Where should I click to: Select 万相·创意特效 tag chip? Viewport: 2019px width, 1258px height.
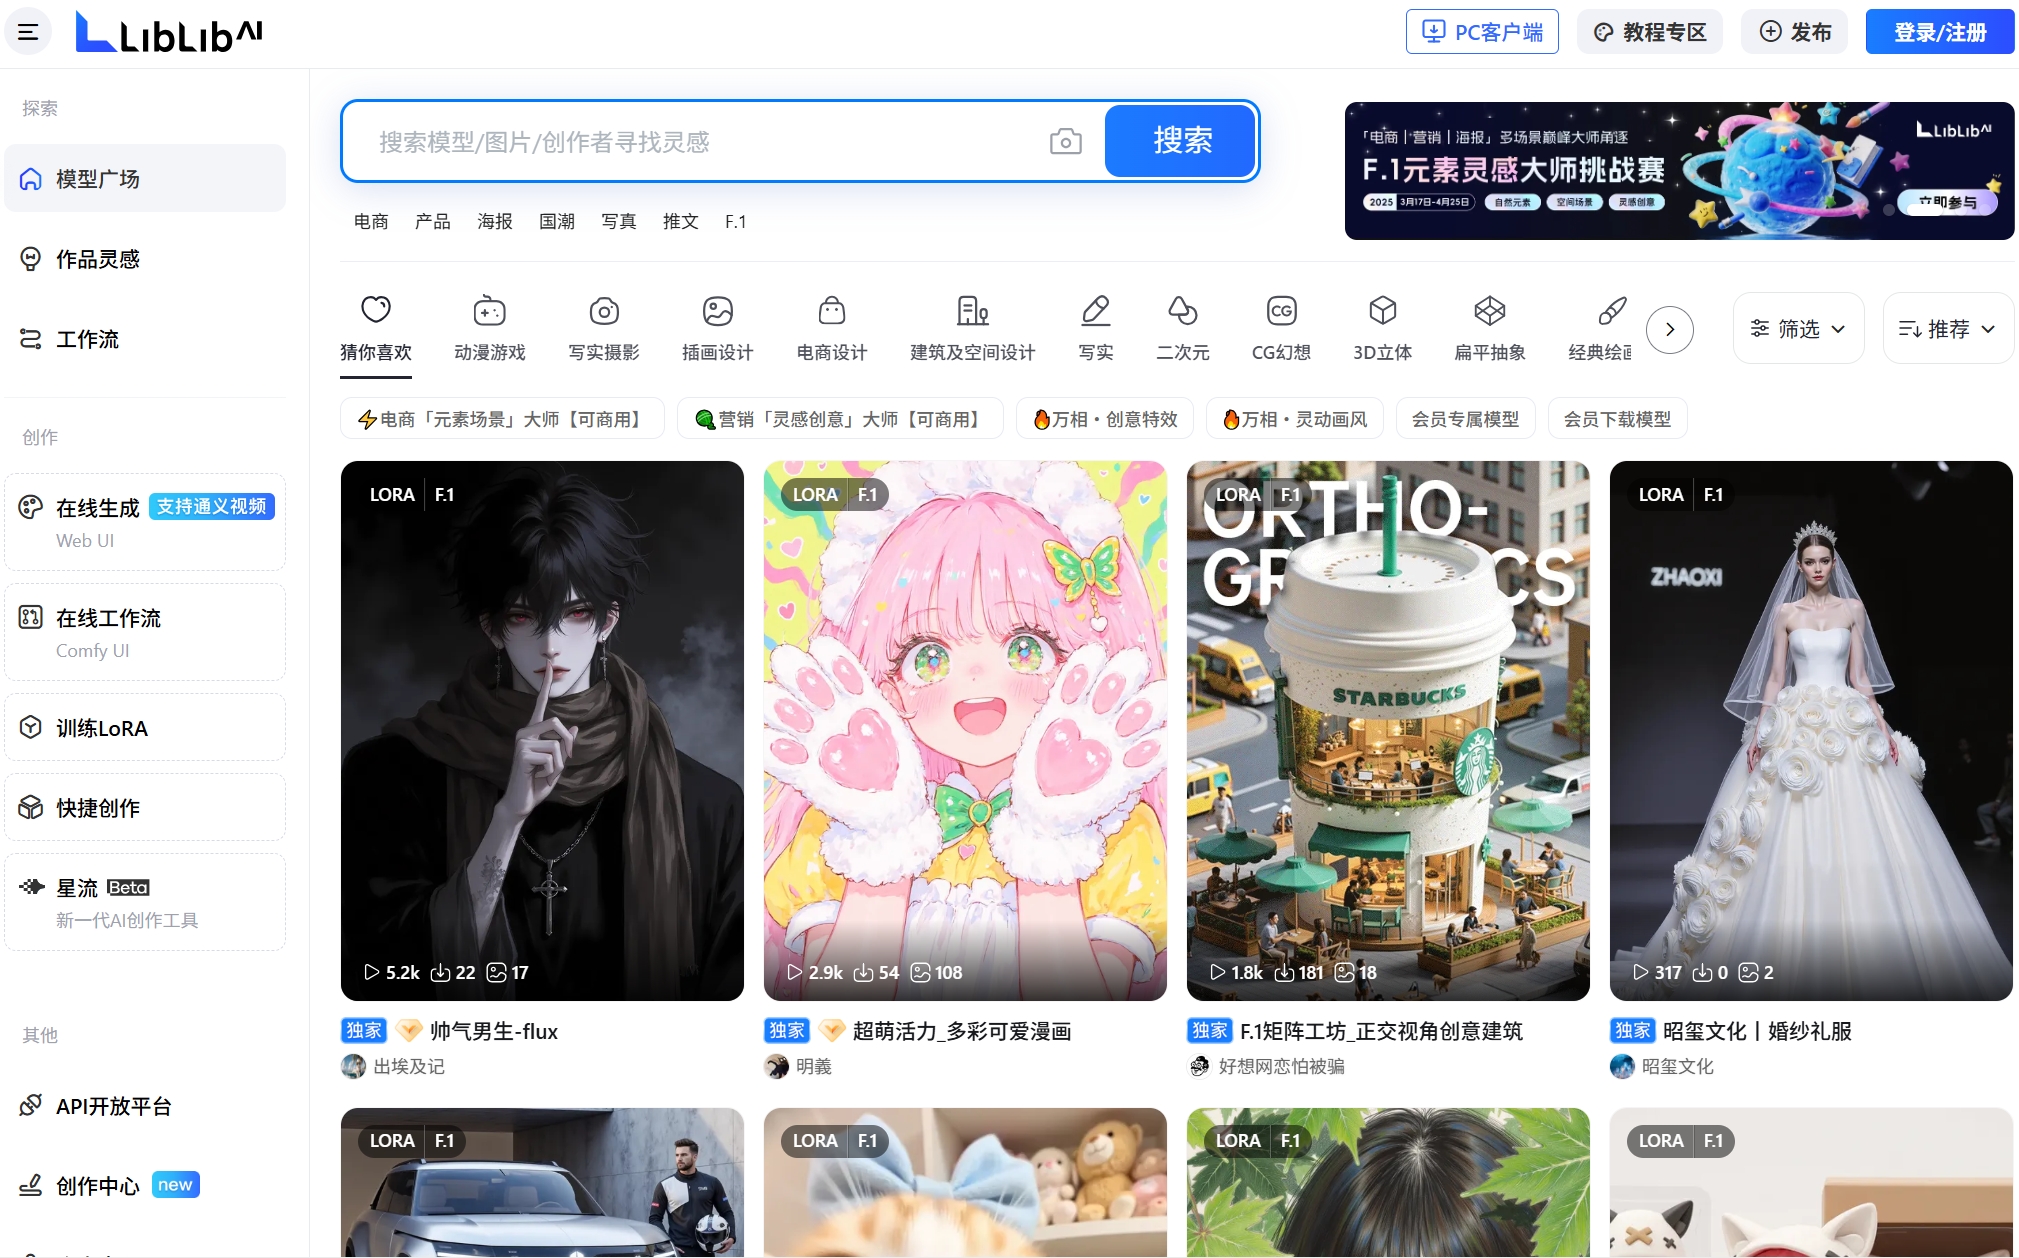pos(1105,419)
